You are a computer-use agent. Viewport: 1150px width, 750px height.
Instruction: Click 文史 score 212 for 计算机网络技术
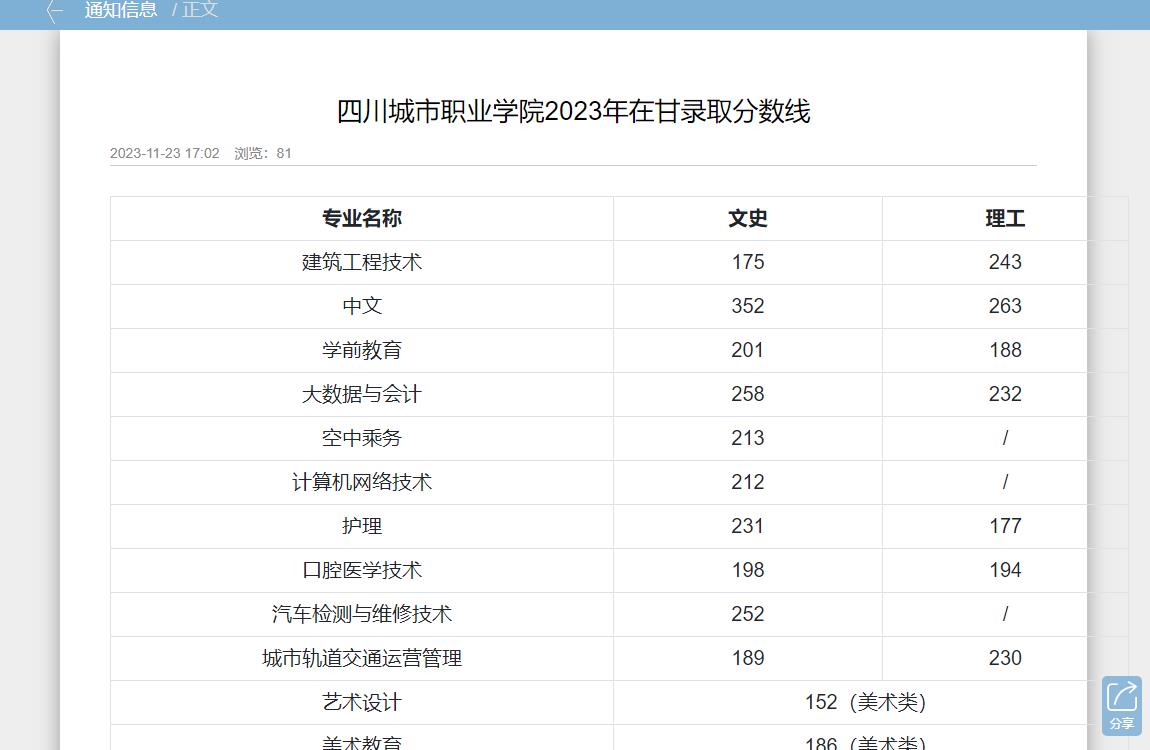tap(747, 482)
